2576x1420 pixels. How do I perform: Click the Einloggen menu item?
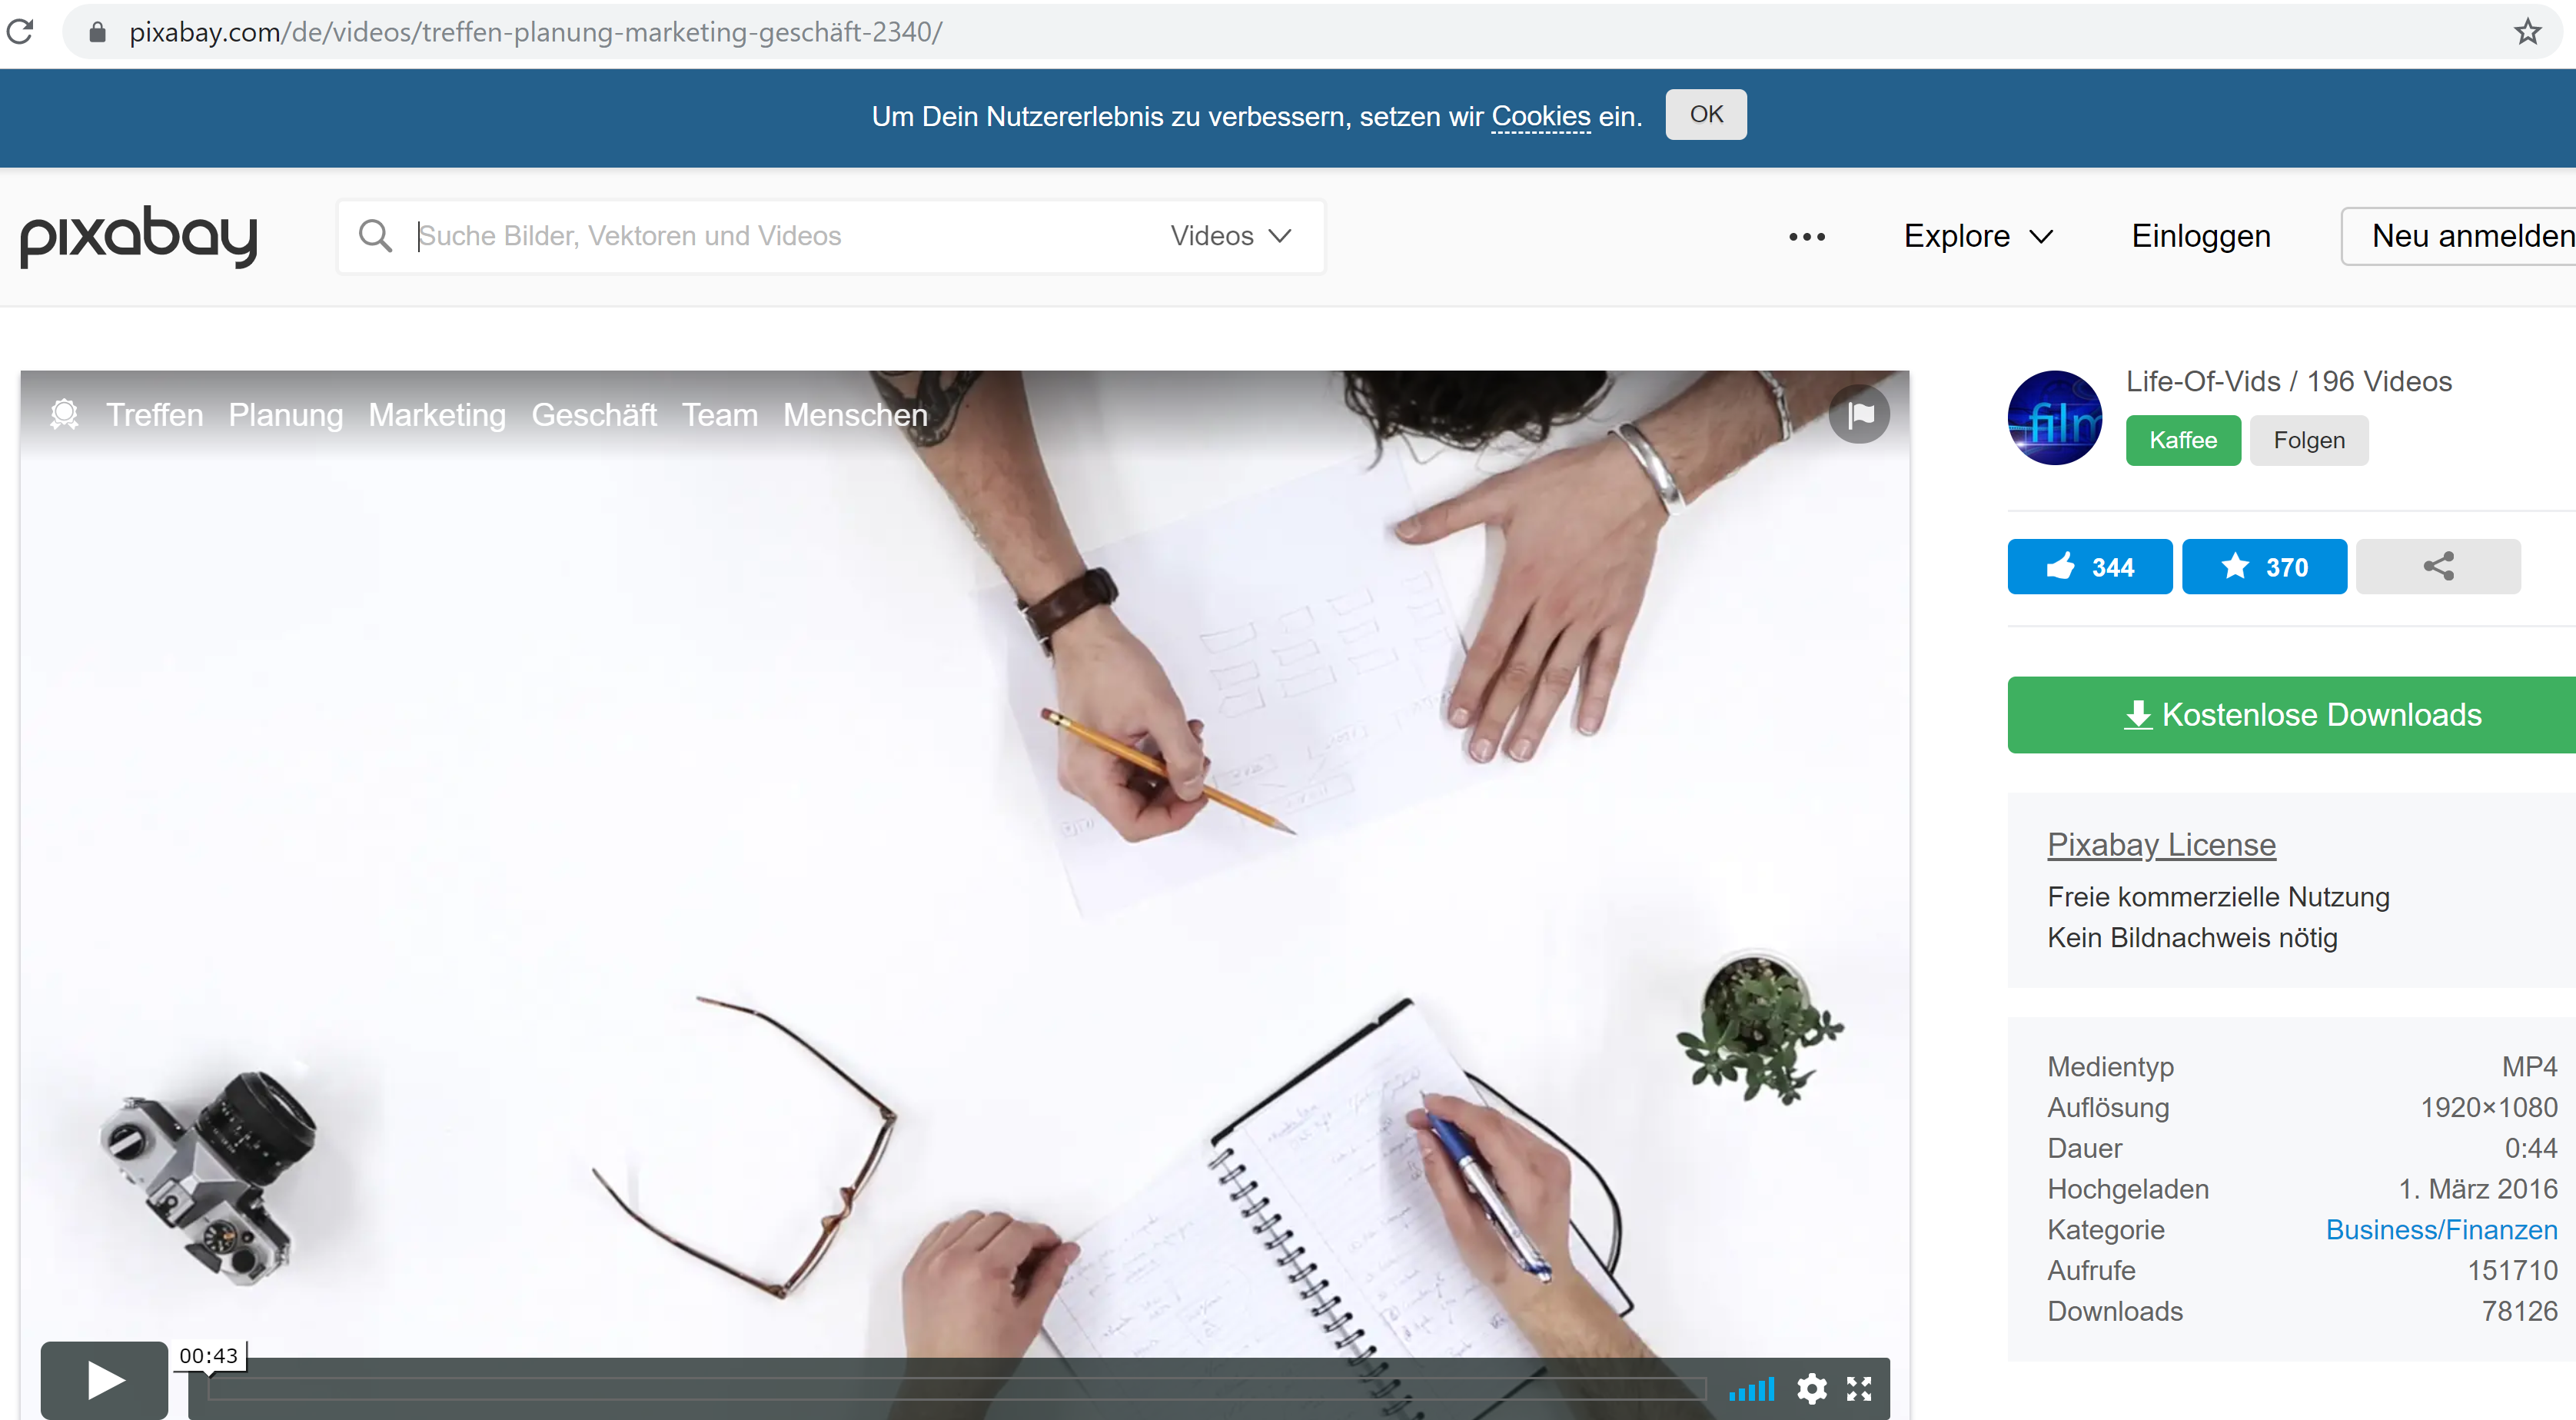point(2200,236)
